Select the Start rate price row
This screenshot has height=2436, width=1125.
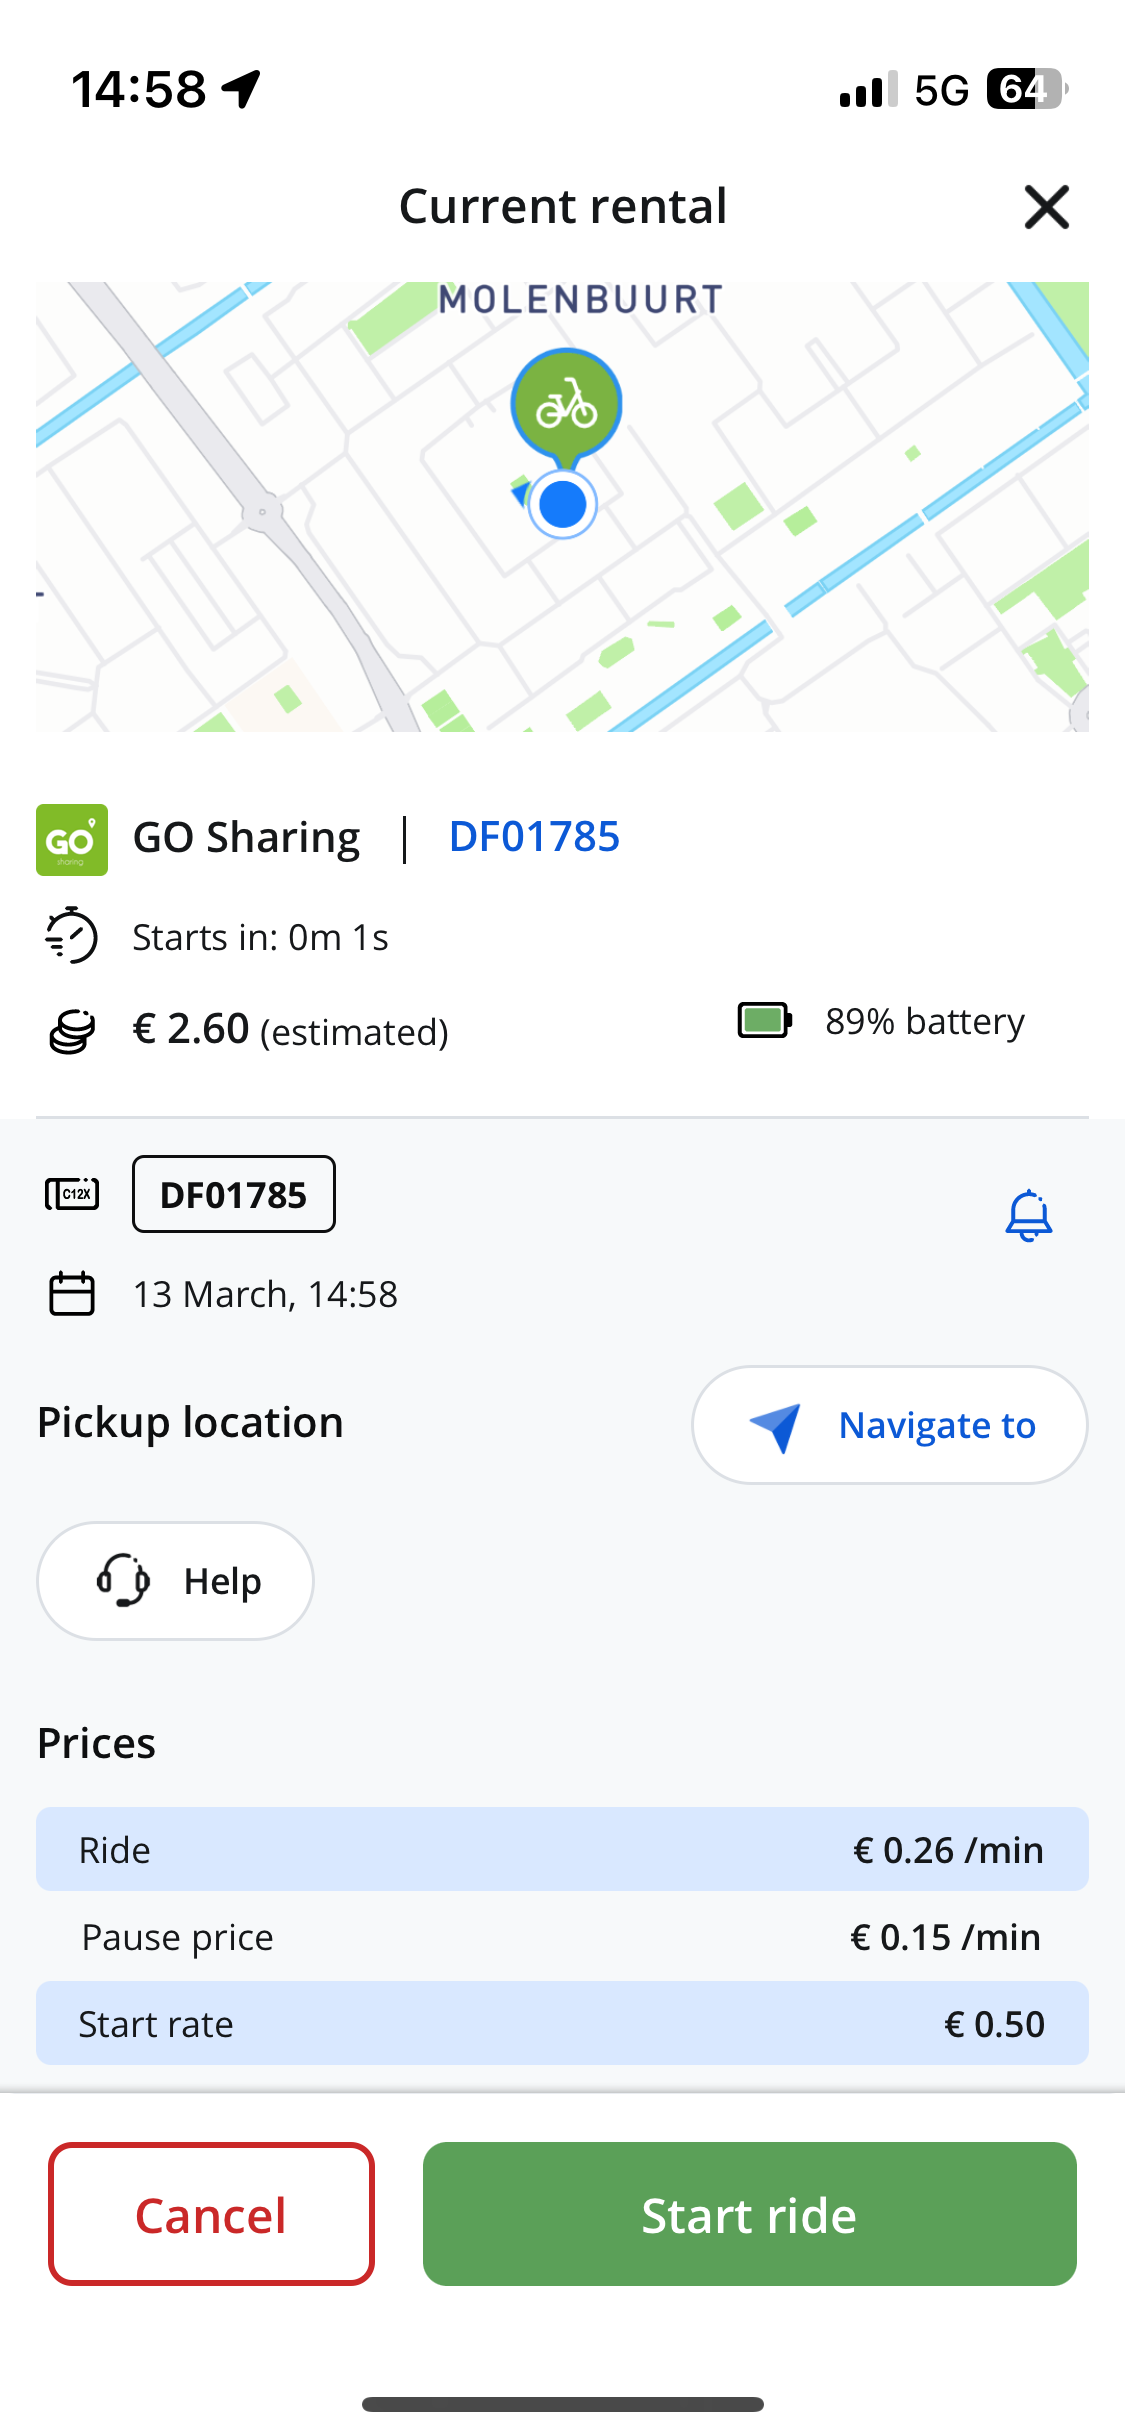click(x=562, y=2023)
